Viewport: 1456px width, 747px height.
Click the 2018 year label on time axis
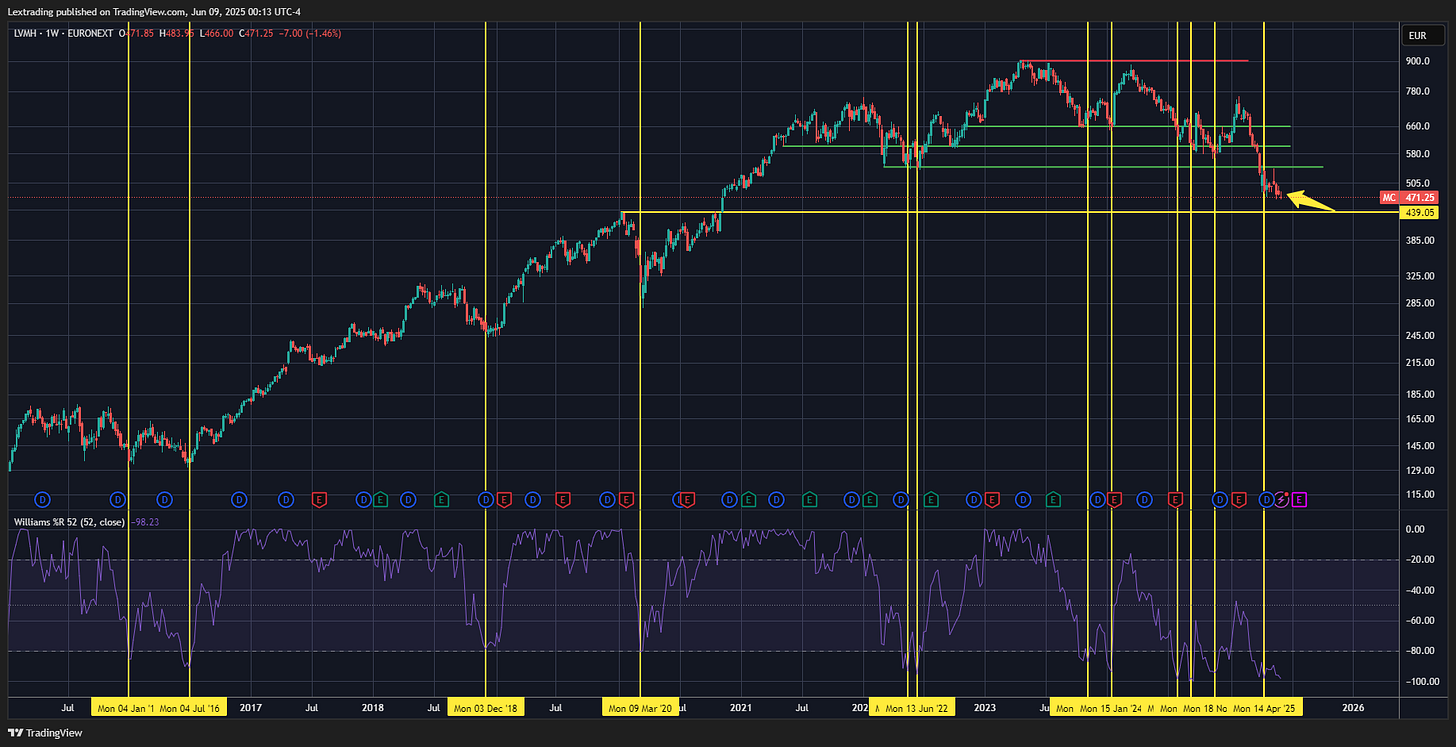tap(372, 707)
